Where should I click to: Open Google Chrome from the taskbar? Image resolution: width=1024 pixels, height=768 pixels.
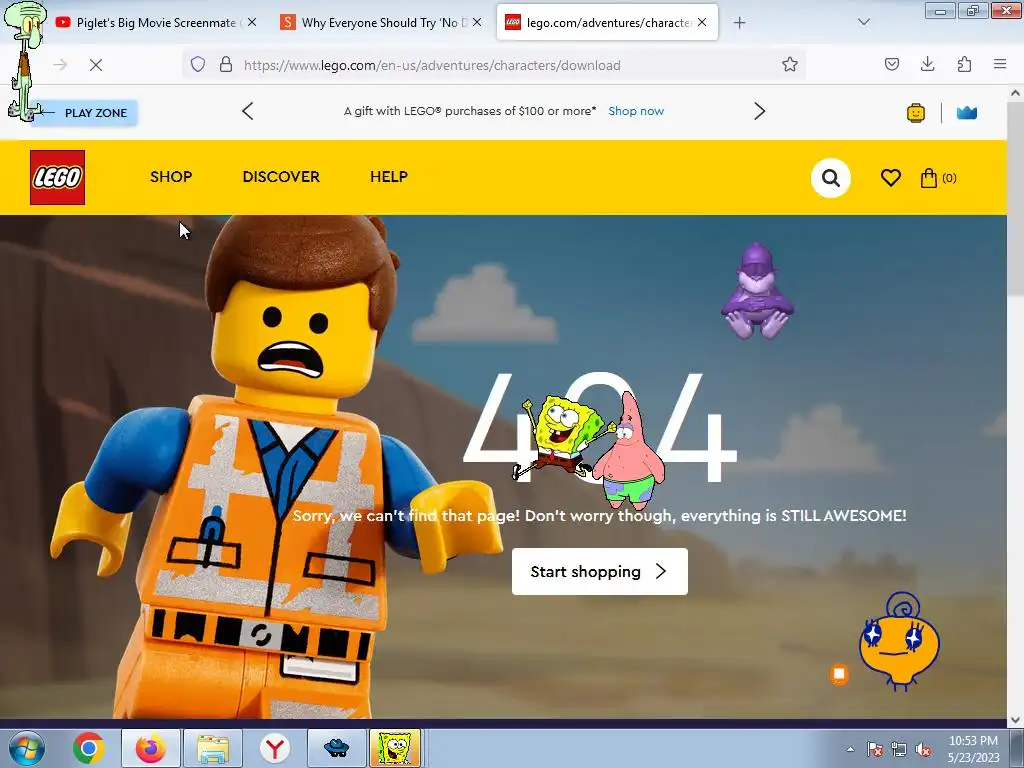point(89,748)
